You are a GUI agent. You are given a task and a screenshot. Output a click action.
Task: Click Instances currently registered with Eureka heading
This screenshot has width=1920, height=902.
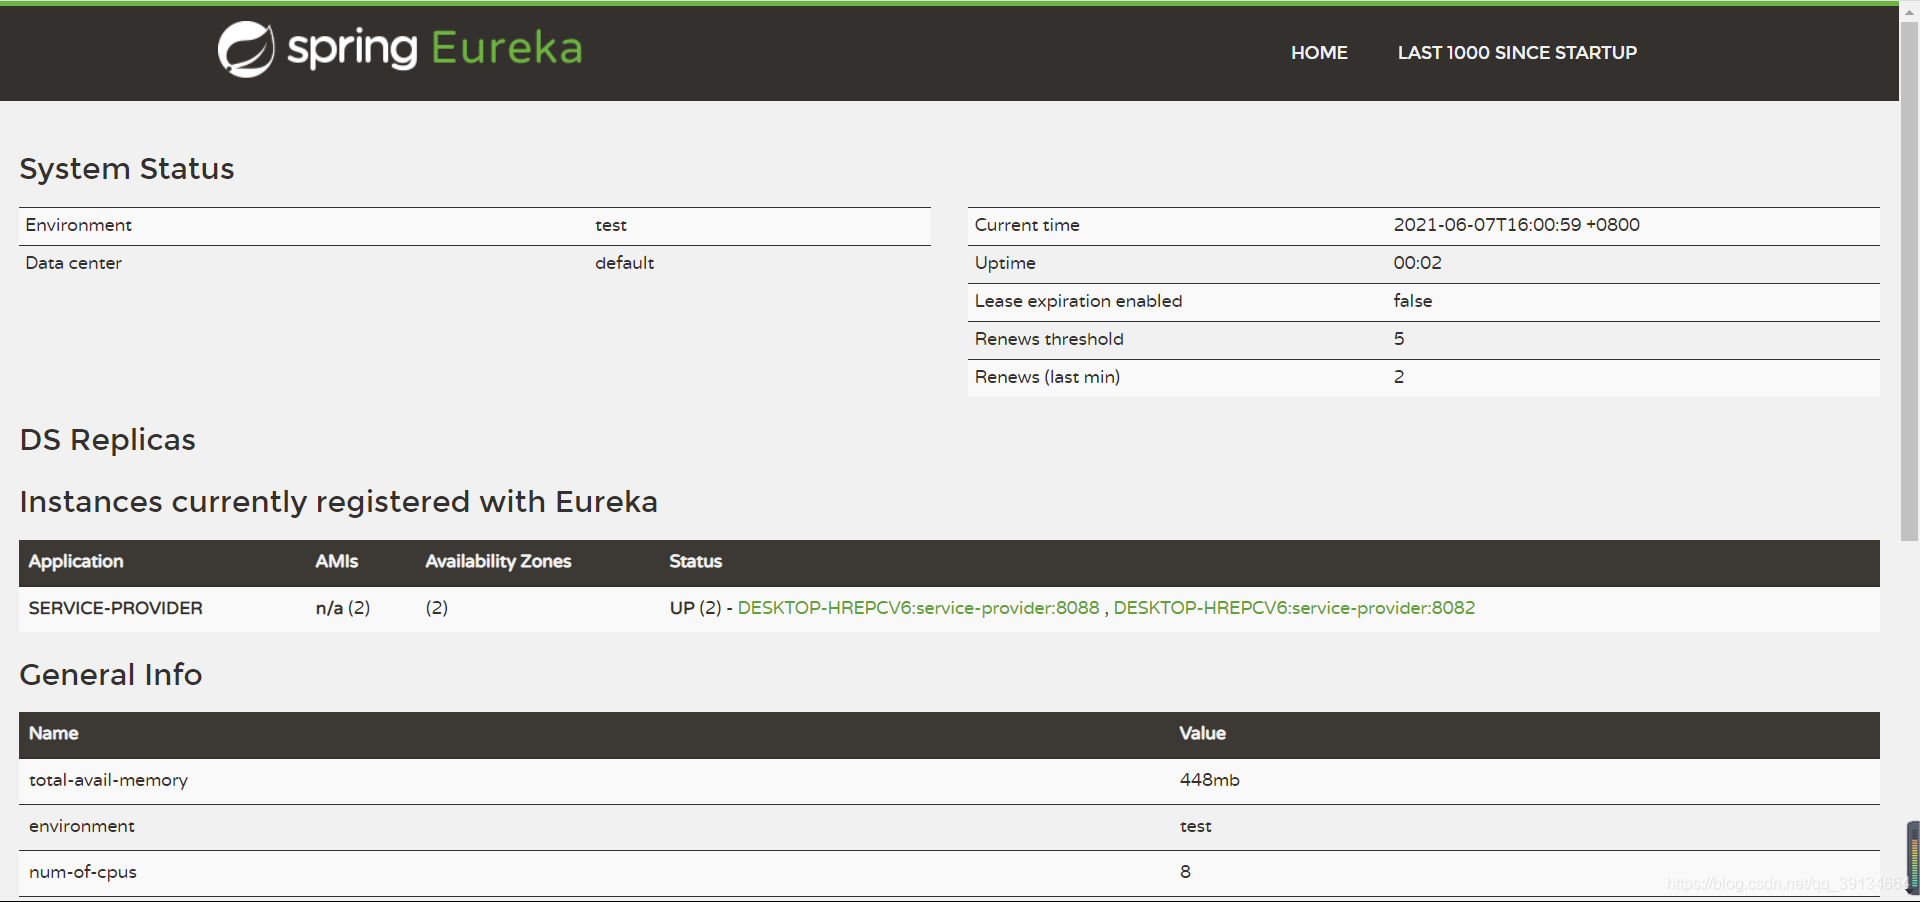pyautogui.click(x=338, y=502)
